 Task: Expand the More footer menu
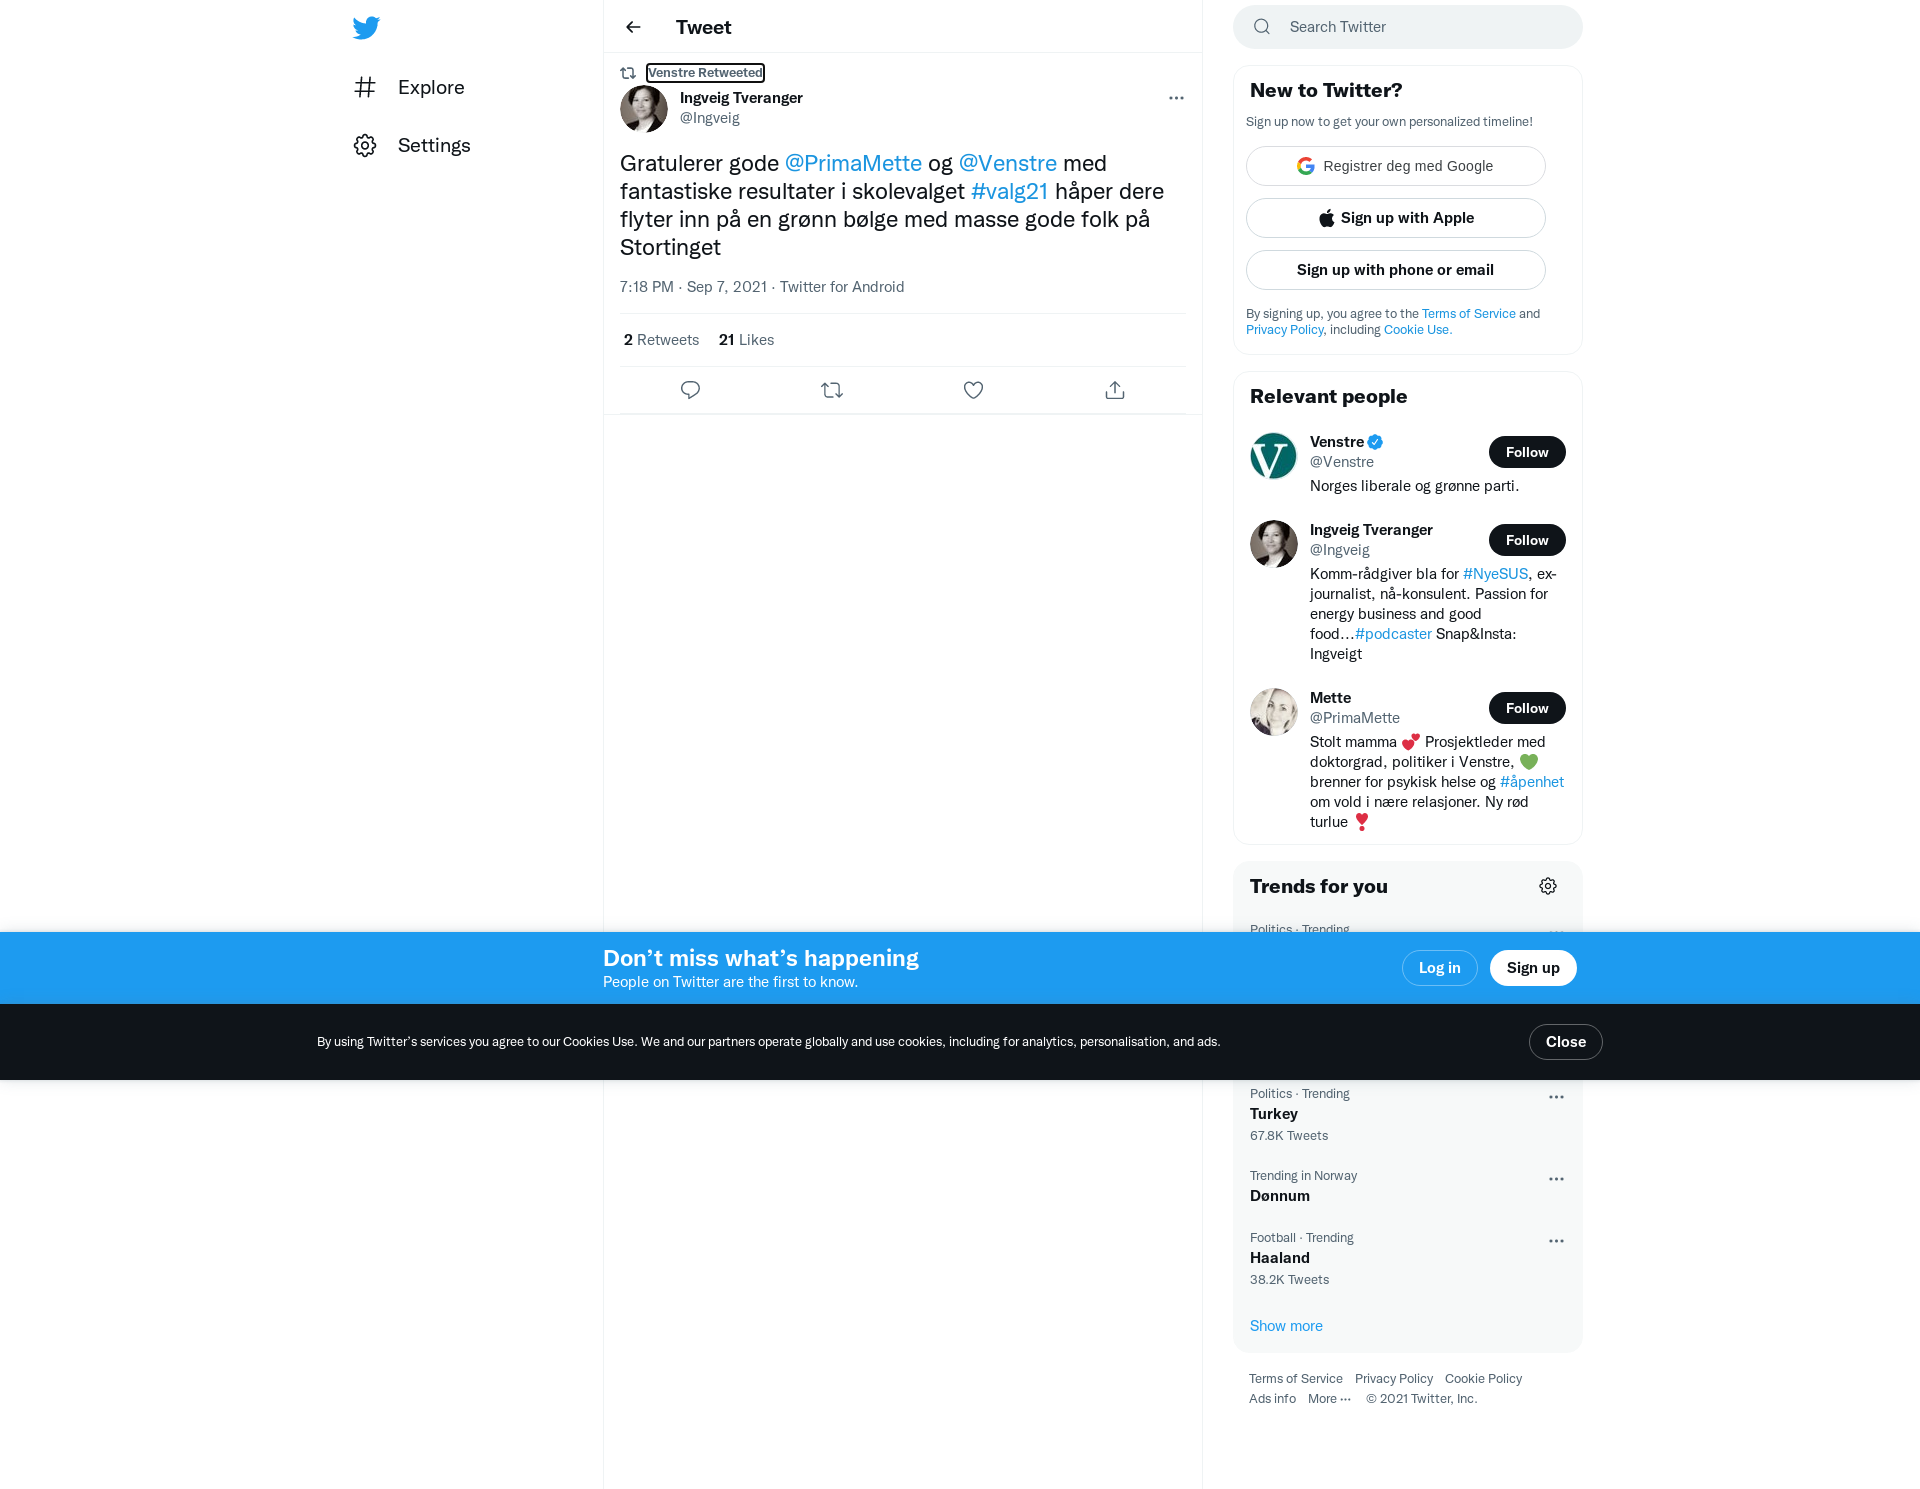1329,1398
